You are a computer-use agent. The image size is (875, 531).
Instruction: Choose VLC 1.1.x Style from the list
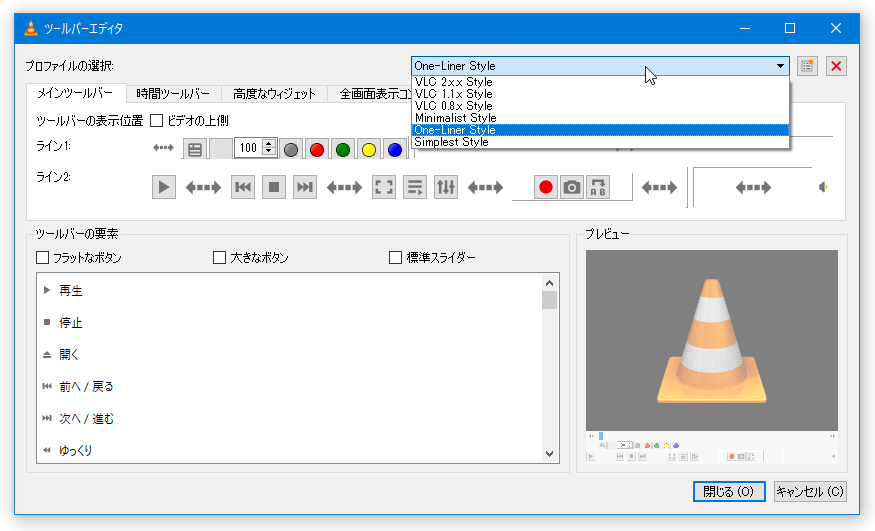coord(600,94)
